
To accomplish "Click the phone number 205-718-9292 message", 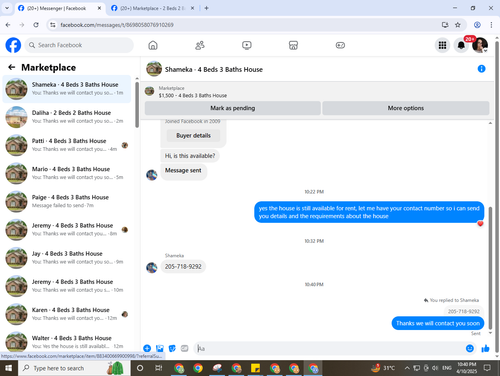I will click(x=183, y=266).
